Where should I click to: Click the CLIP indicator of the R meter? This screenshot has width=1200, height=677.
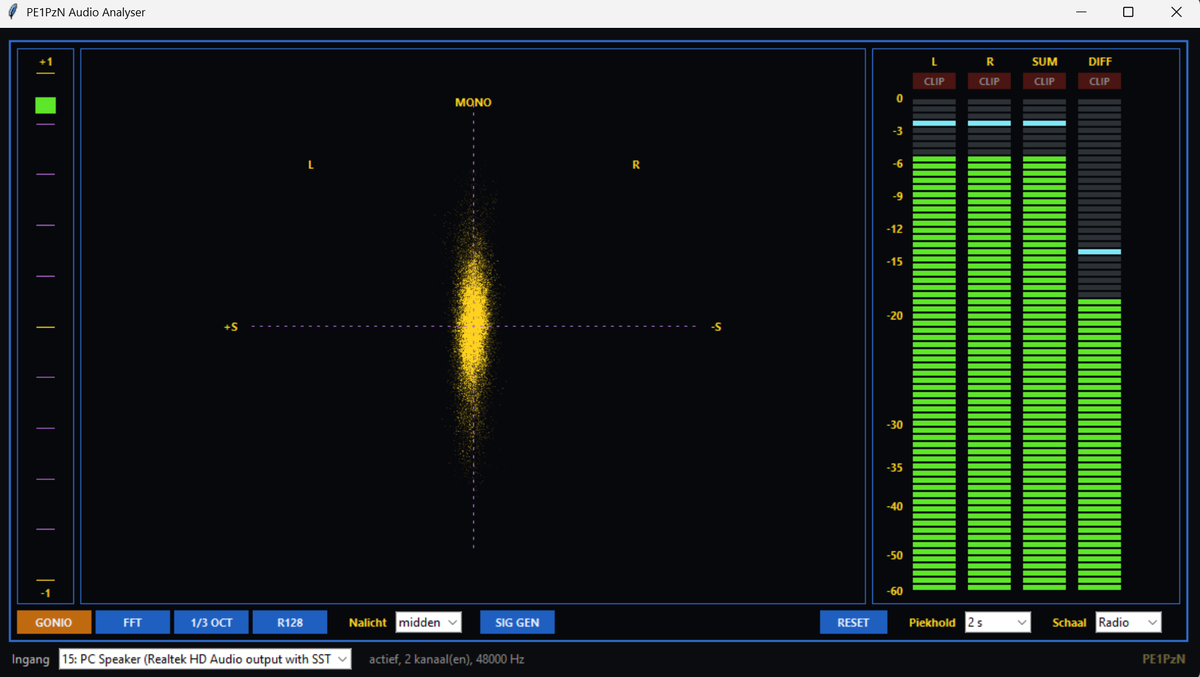989,81
